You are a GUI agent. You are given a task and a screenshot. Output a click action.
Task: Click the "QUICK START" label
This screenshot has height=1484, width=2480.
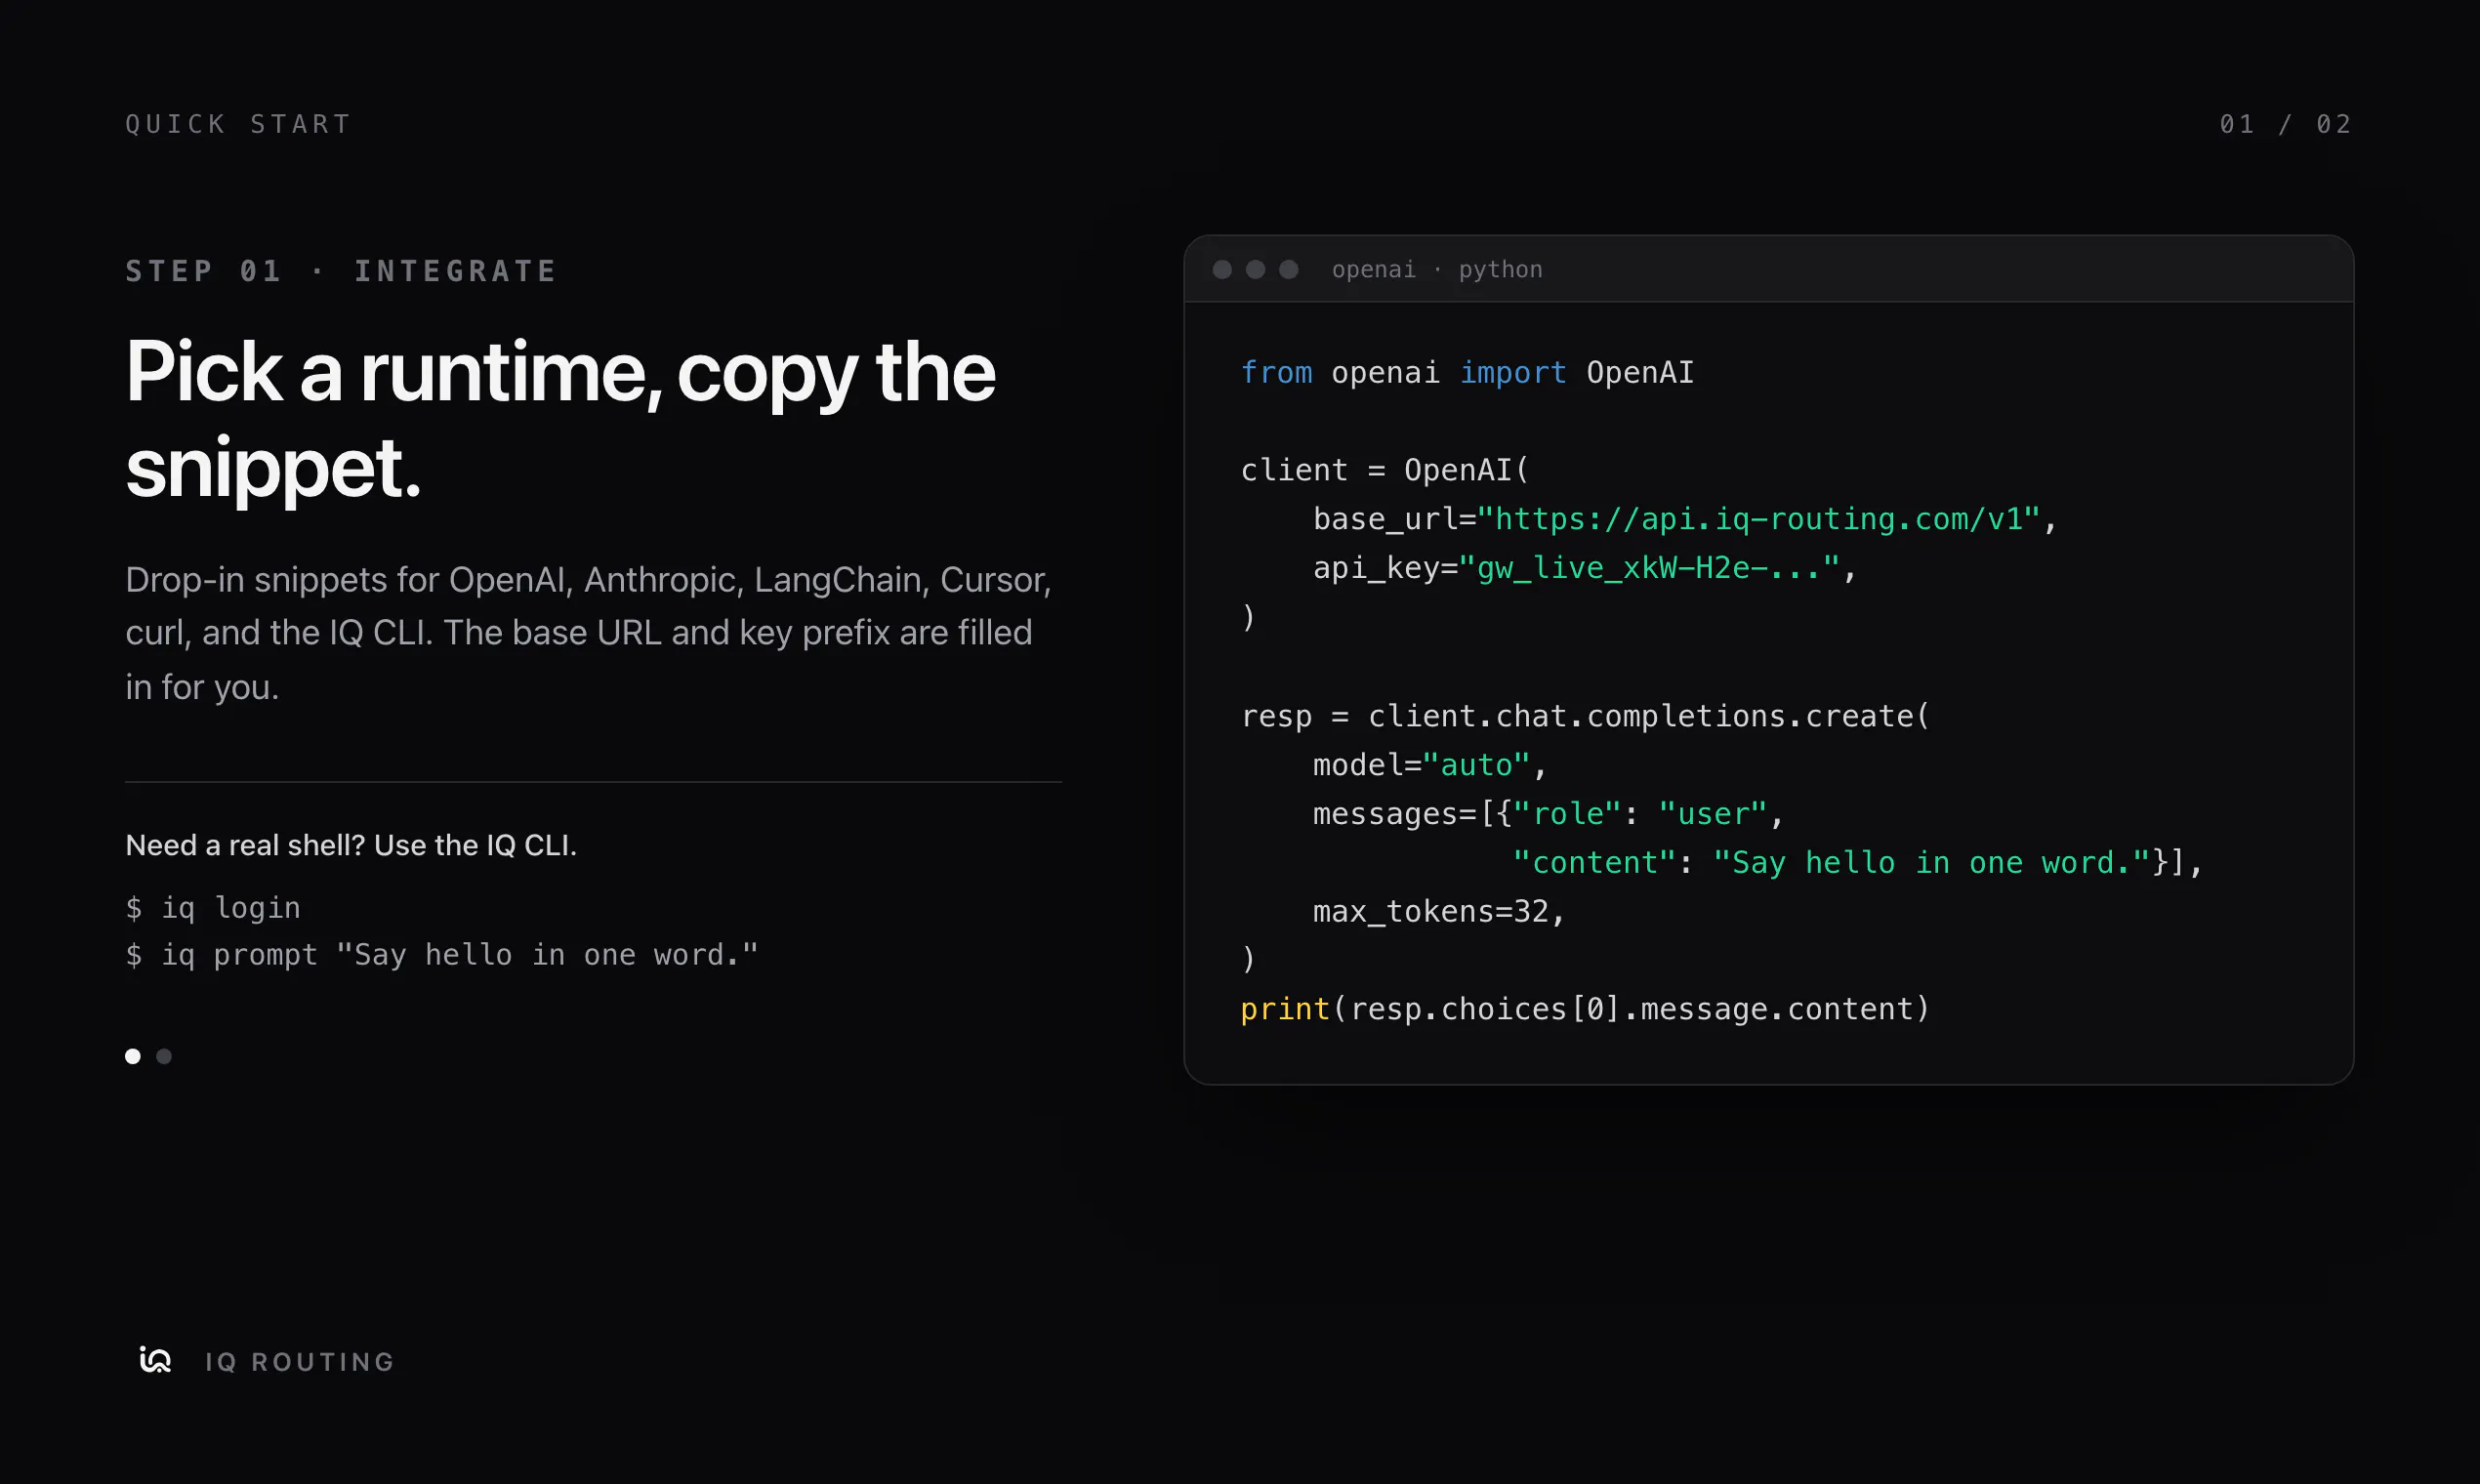238,124
